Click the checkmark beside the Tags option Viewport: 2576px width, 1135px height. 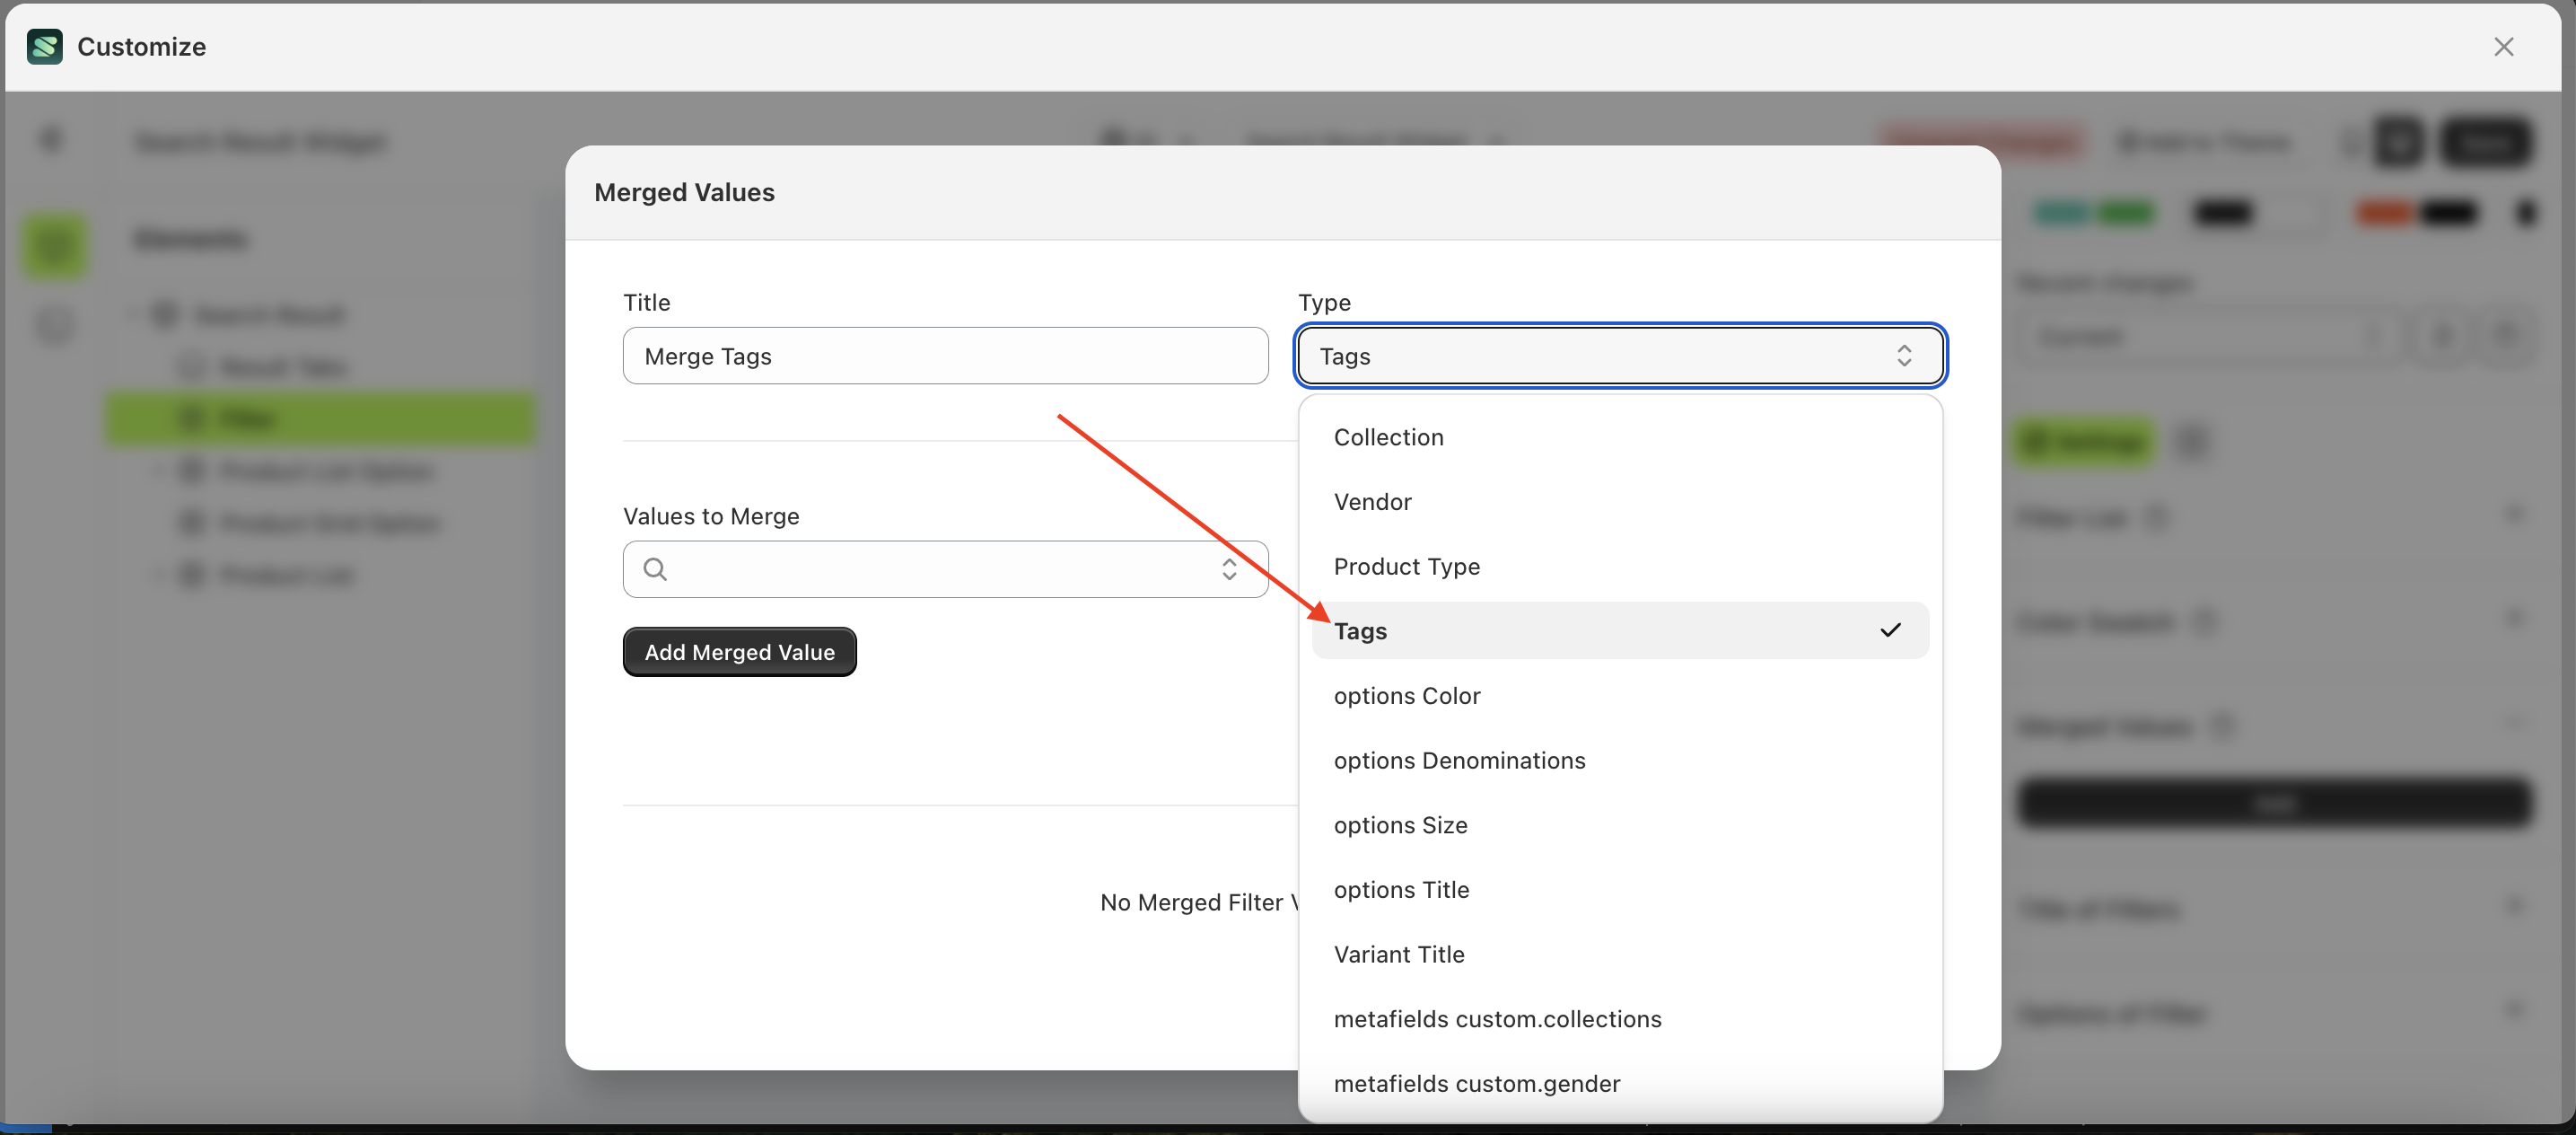pyautogui.click(x=1889, y=630)
